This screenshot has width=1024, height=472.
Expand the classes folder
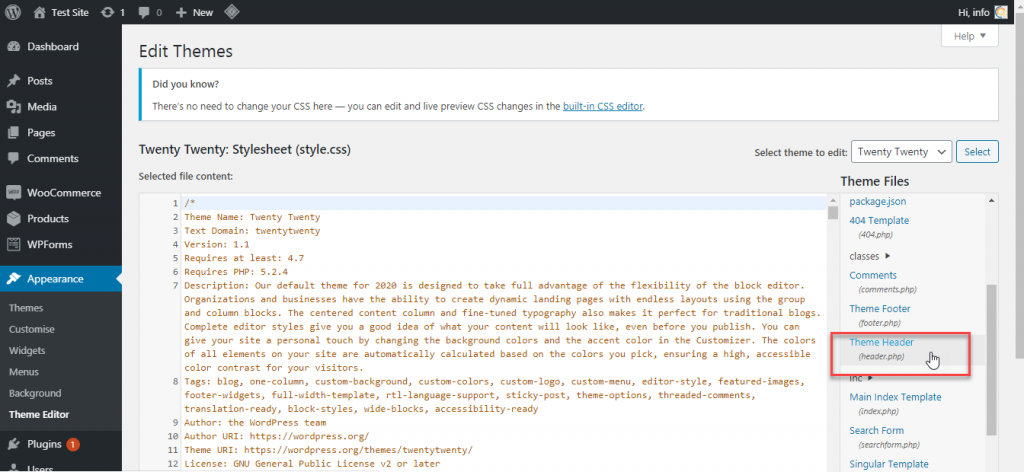869,256
